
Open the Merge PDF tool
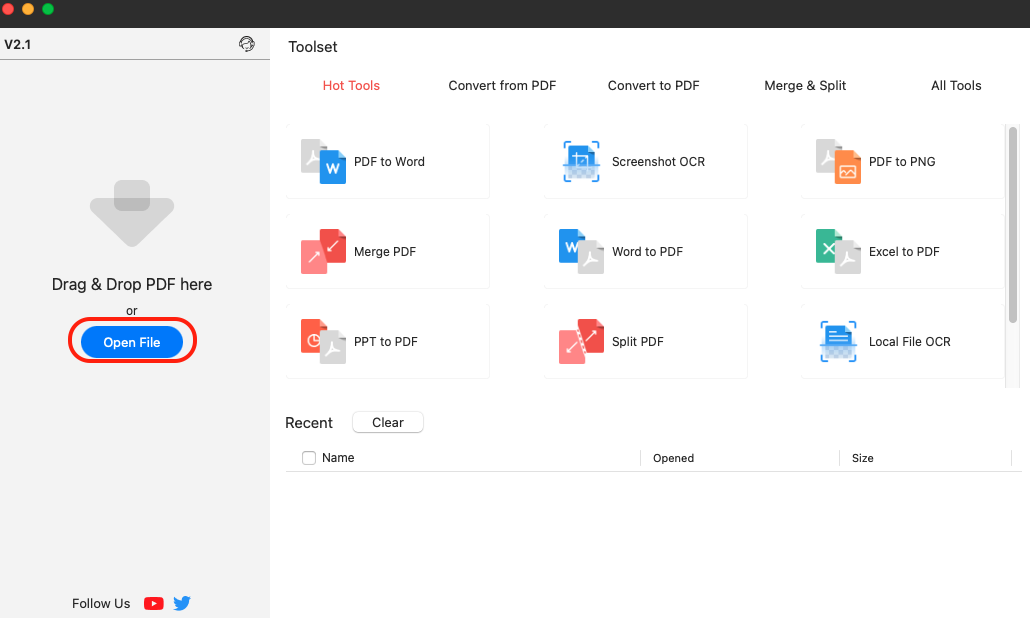386,251
